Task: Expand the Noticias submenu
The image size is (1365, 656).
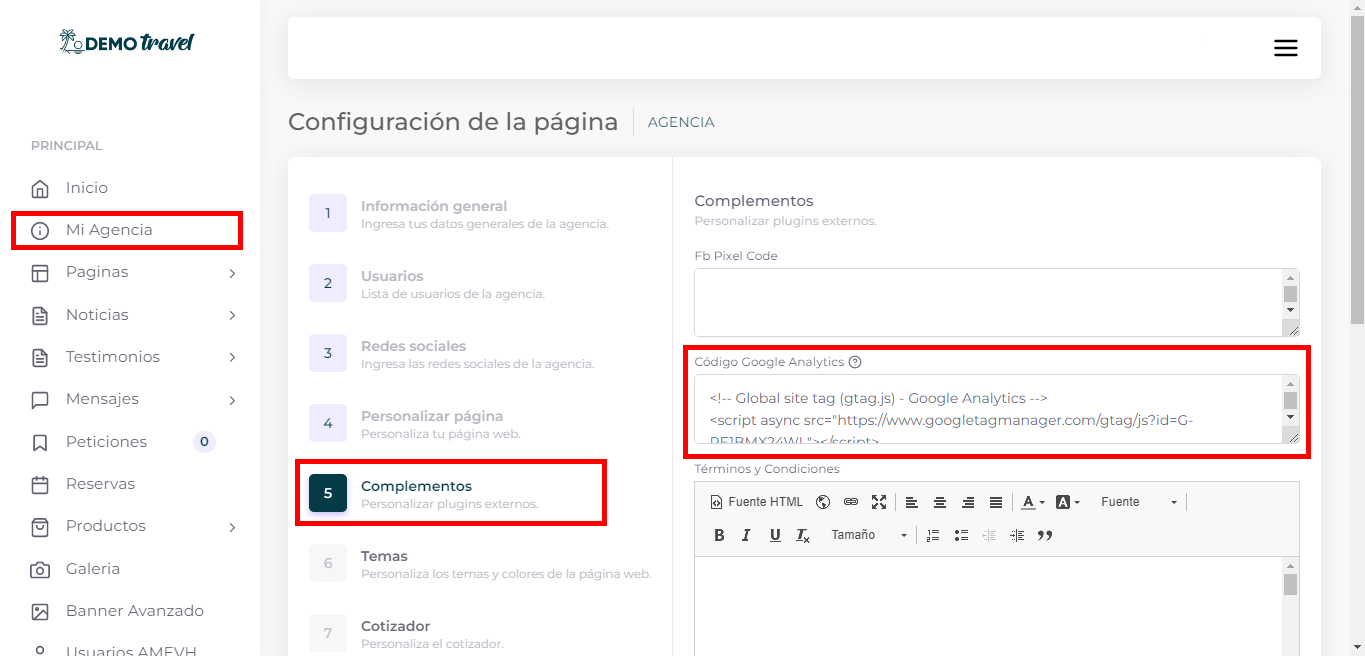Action: click(x=232, y=315)
